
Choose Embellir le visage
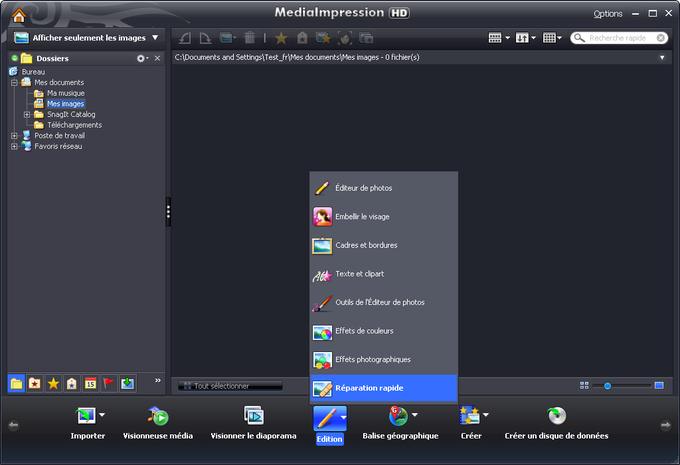(x=384, y=216)
